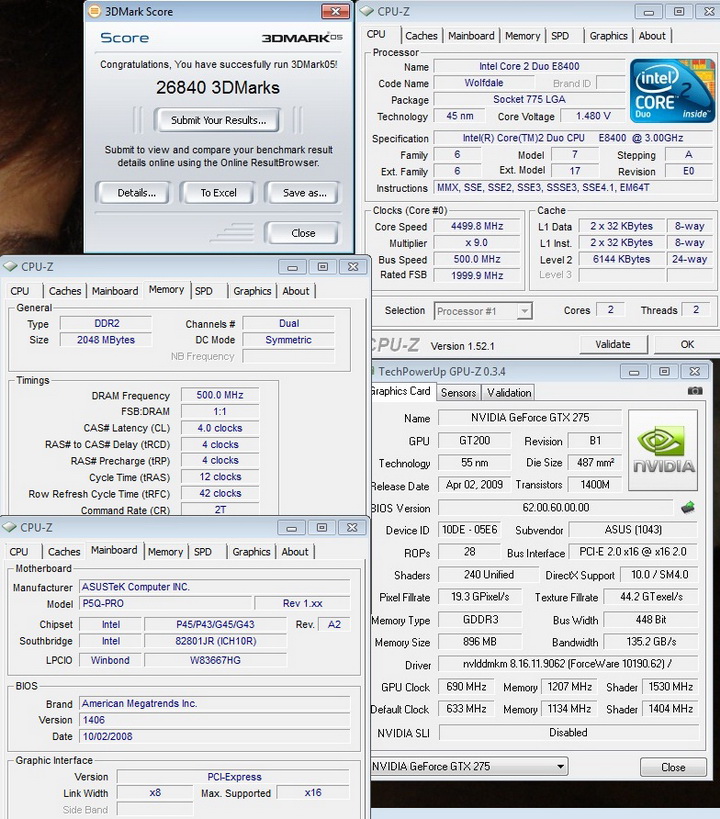Click the W83667HG LPCIO value

coord(215,660)
